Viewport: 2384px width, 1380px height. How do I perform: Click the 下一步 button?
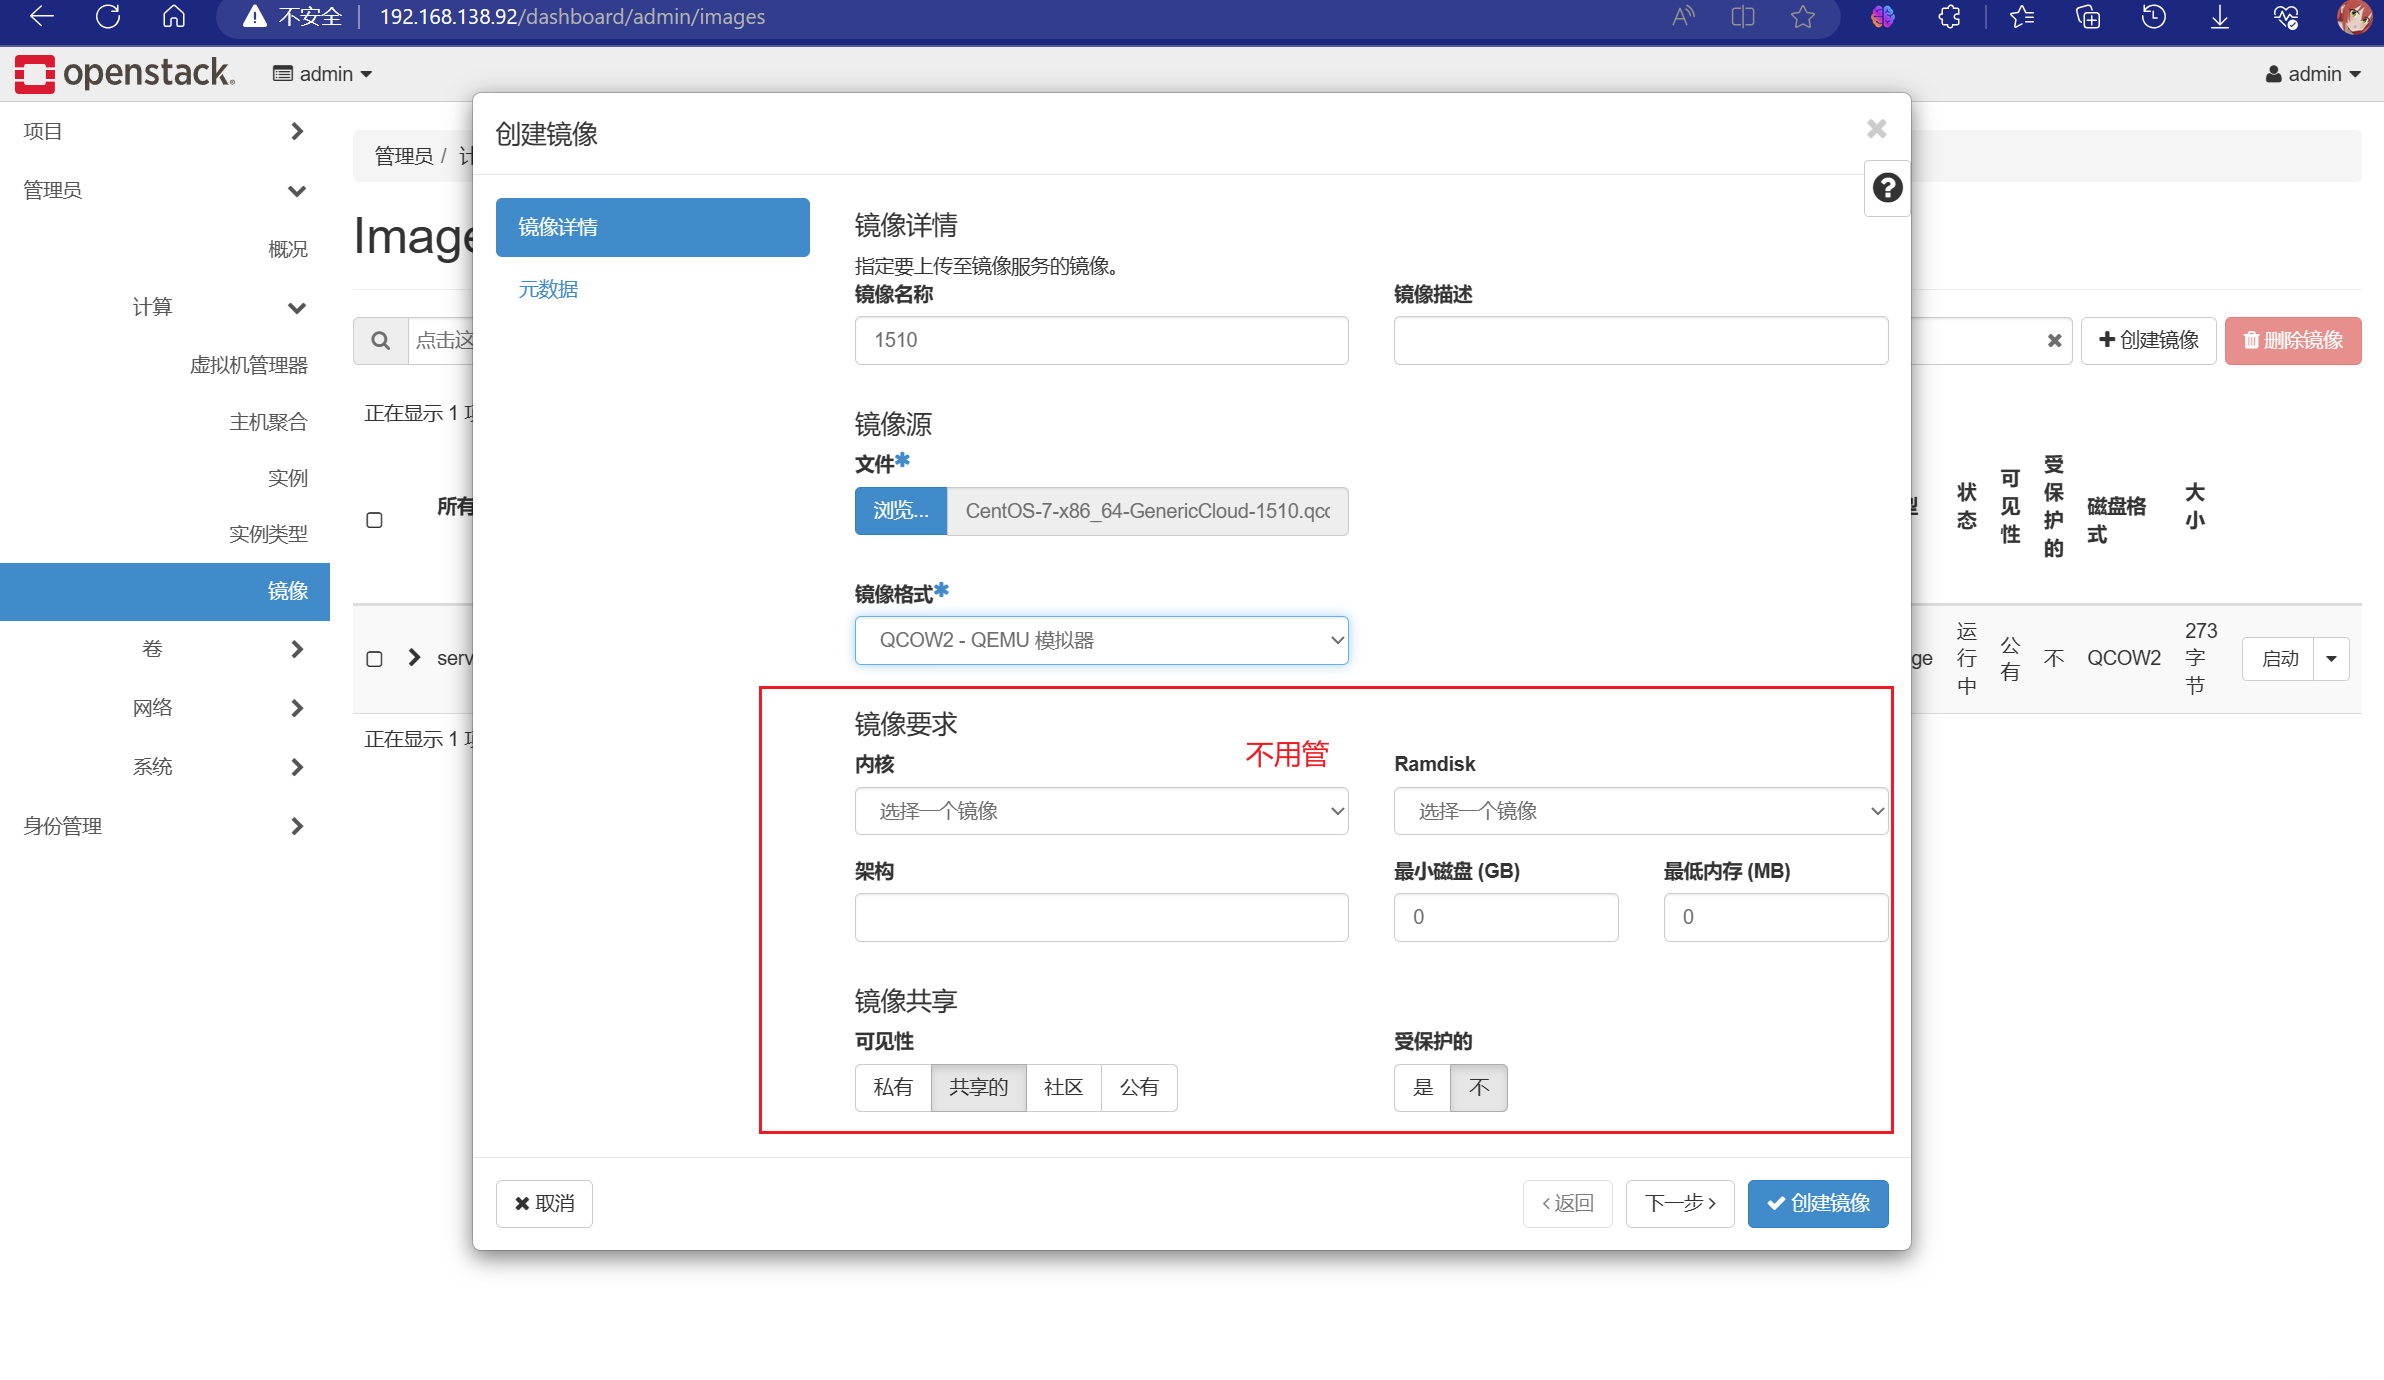1680,1203
